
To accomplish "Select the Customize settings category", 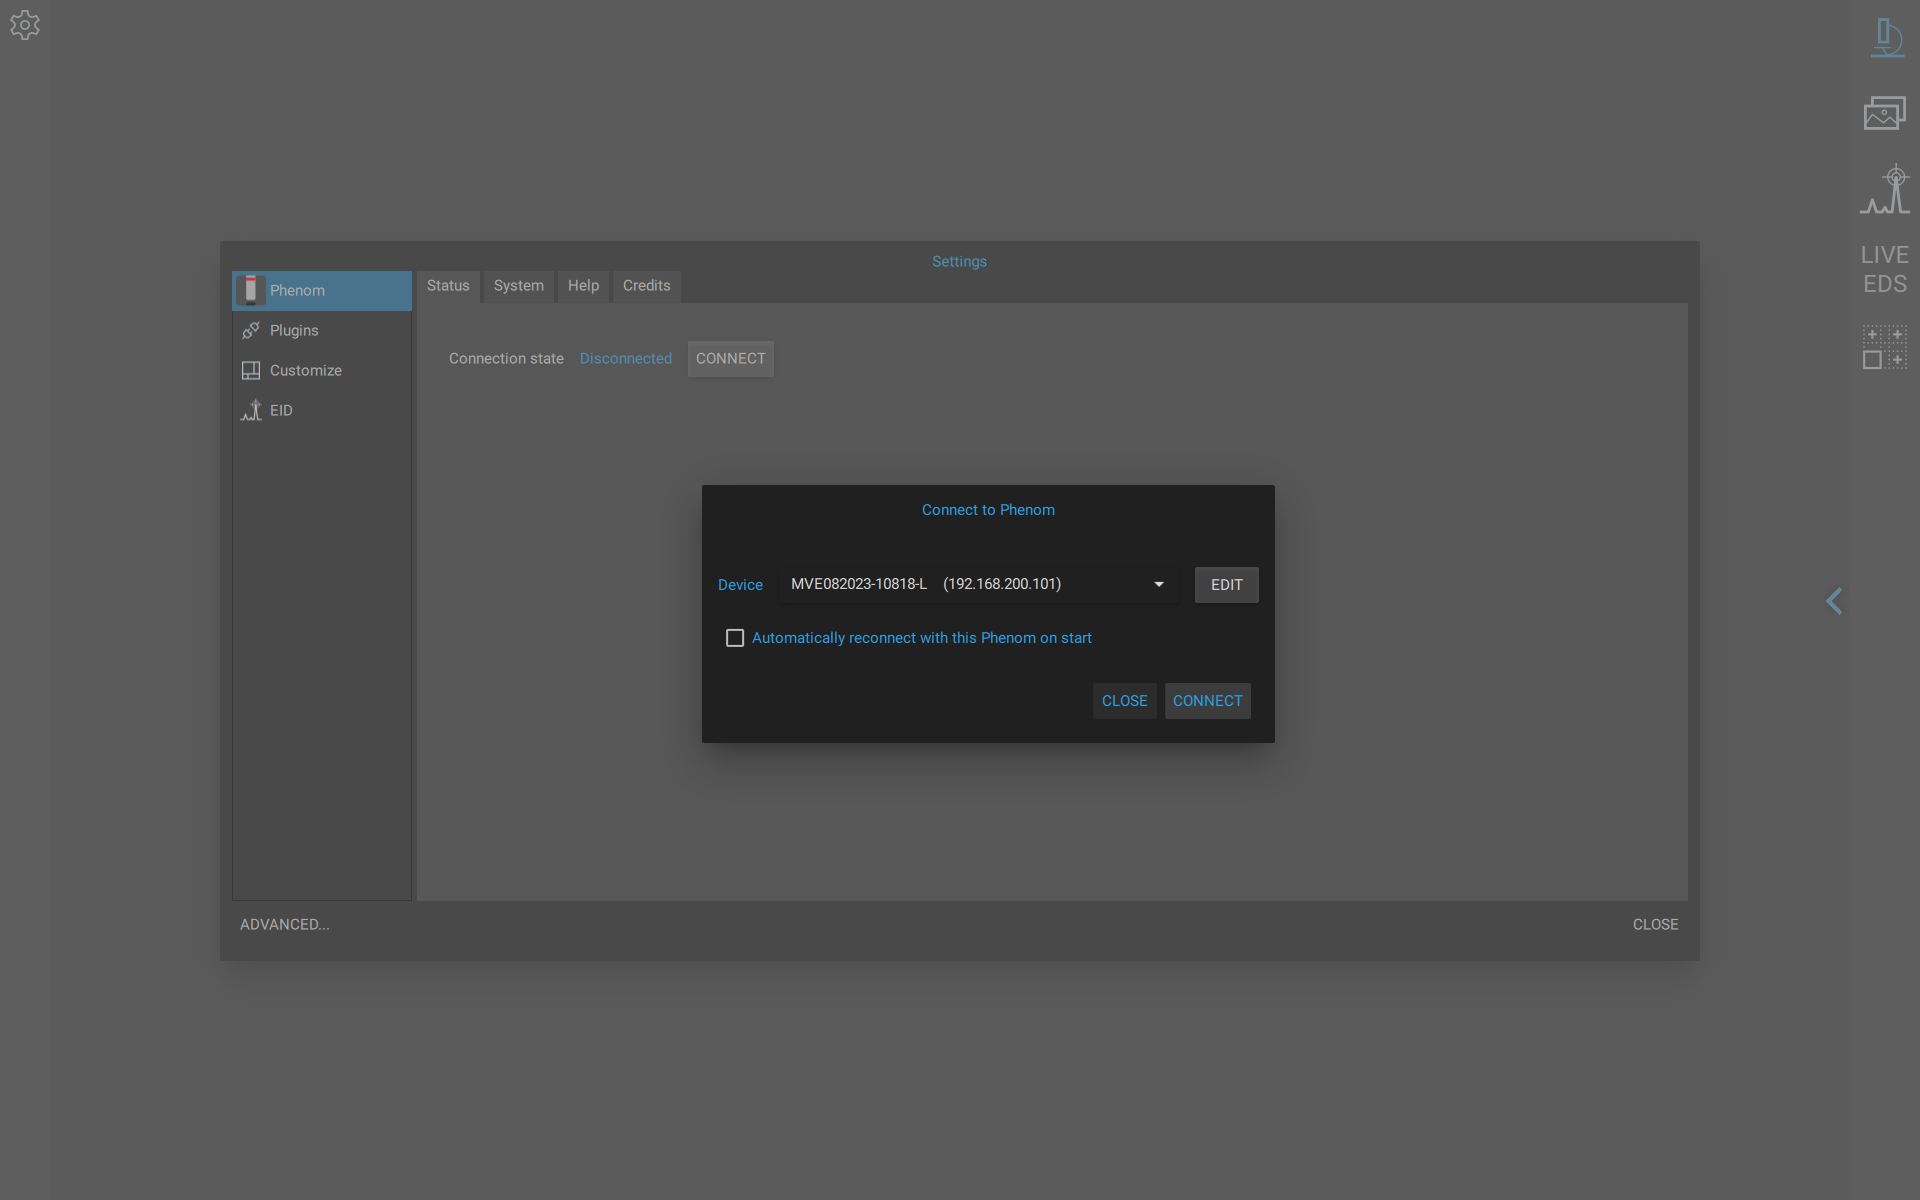I will (x=322, y=371).
